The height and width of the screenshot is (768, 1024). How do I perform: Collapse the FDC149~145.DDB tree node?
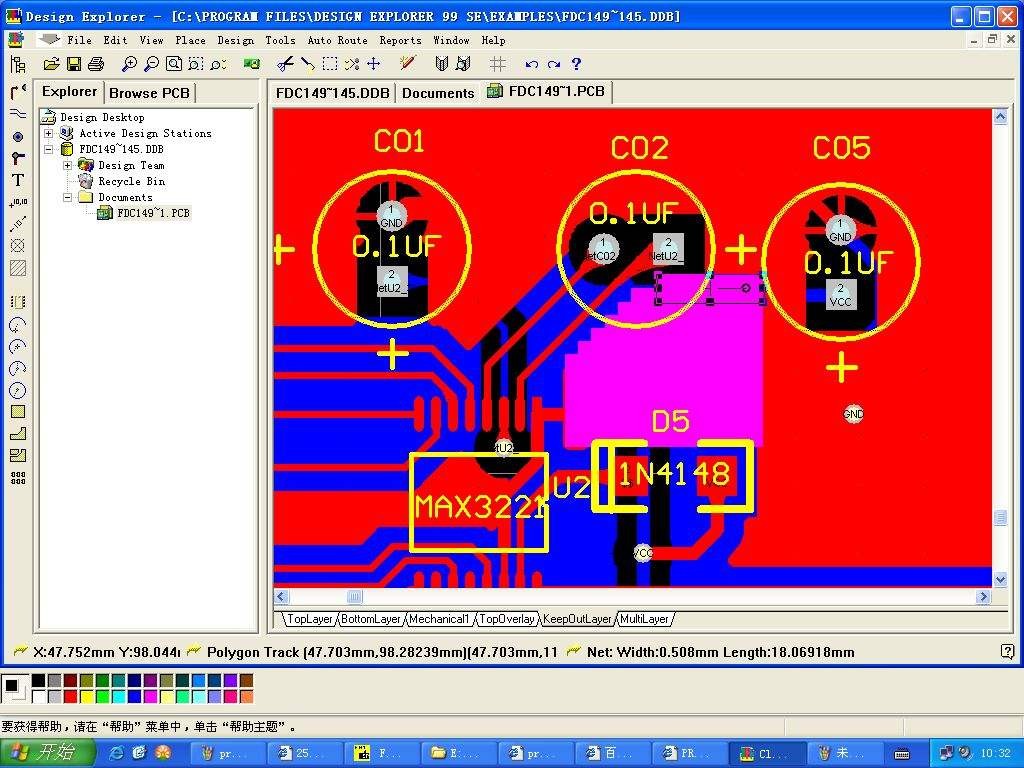(49, 149)
